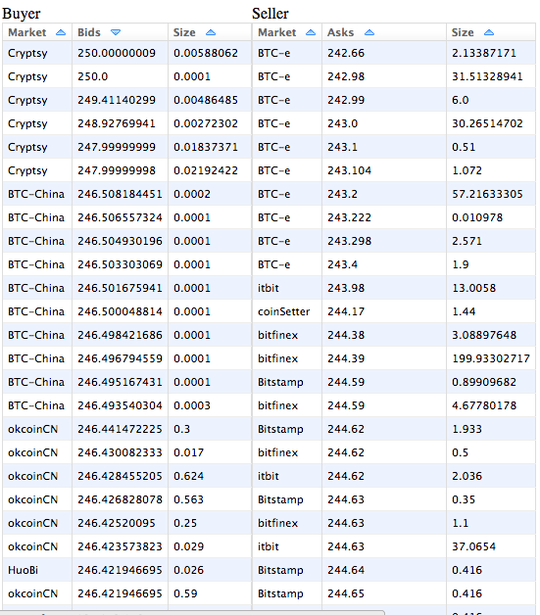Click the BTC-China bid 246.508184451 cell

pyautogui.click(x=120, y=194)
